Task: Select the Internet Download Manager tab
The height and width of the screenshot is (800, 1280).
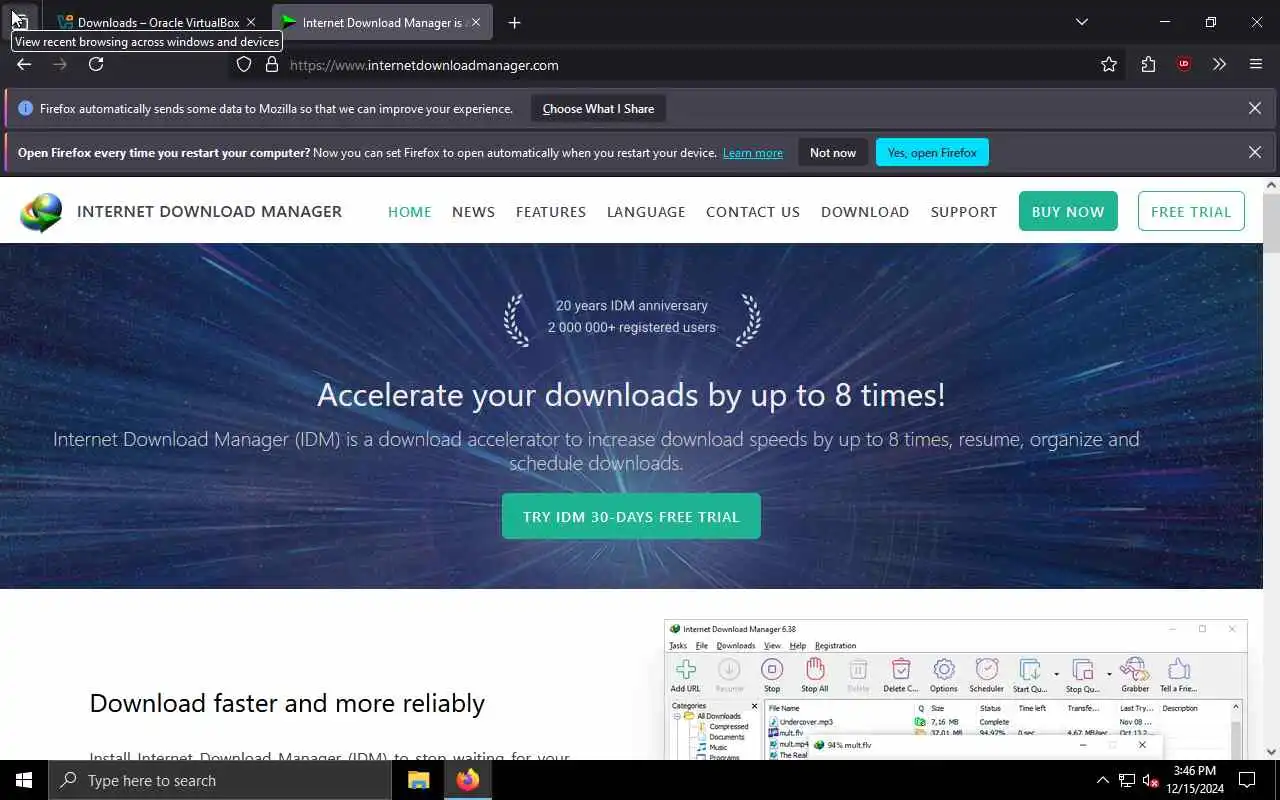Action: coord(382,22)
